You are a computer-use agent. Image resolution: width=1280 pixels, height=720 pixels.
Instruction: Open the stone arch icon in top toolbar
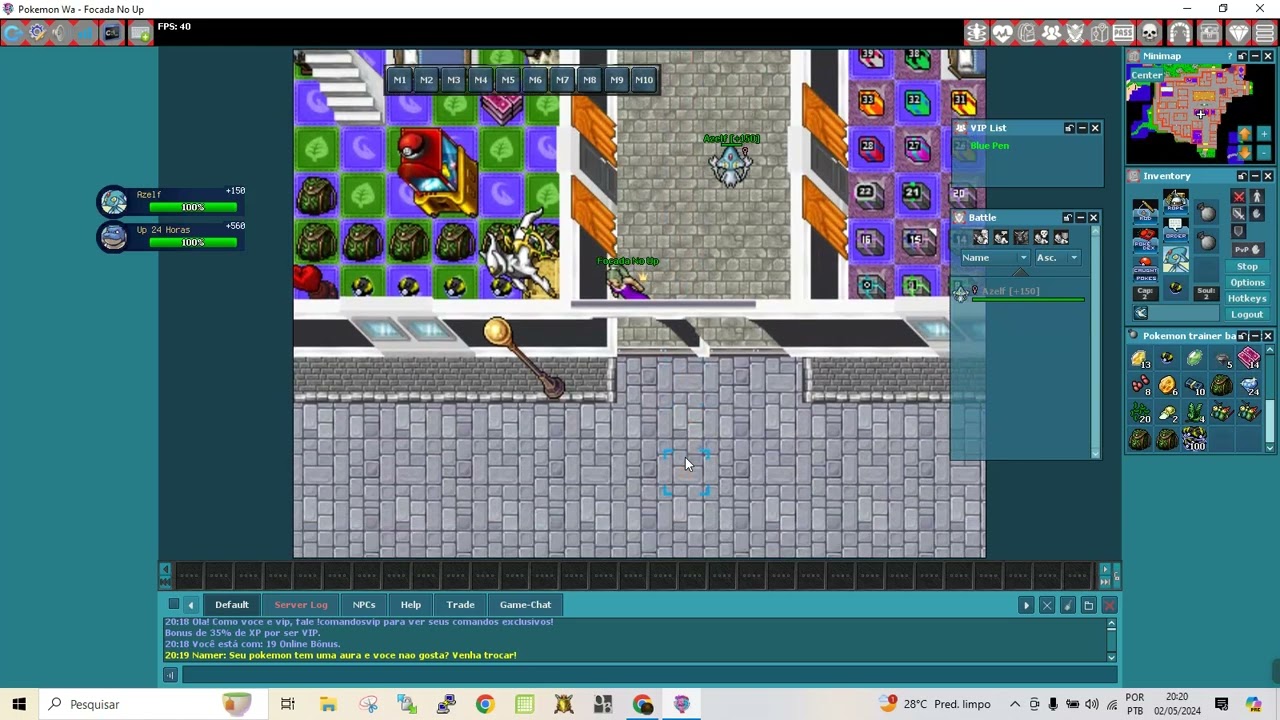tap(1179, 33)
